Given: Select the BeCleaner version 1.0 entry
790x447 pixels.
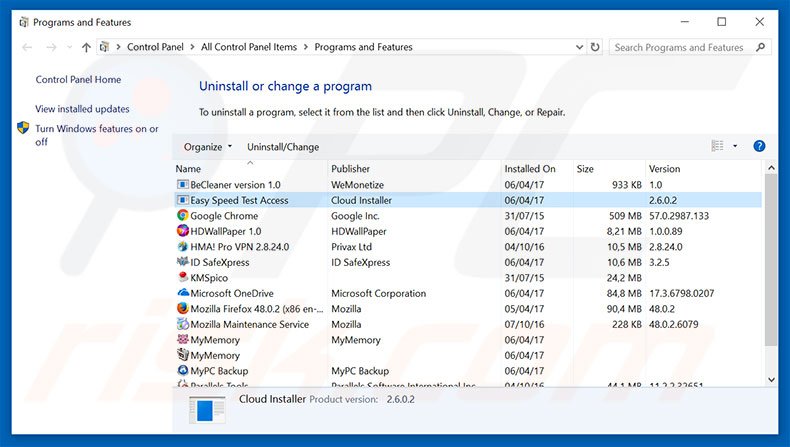Looking at the screenshot, I should 235,185.
